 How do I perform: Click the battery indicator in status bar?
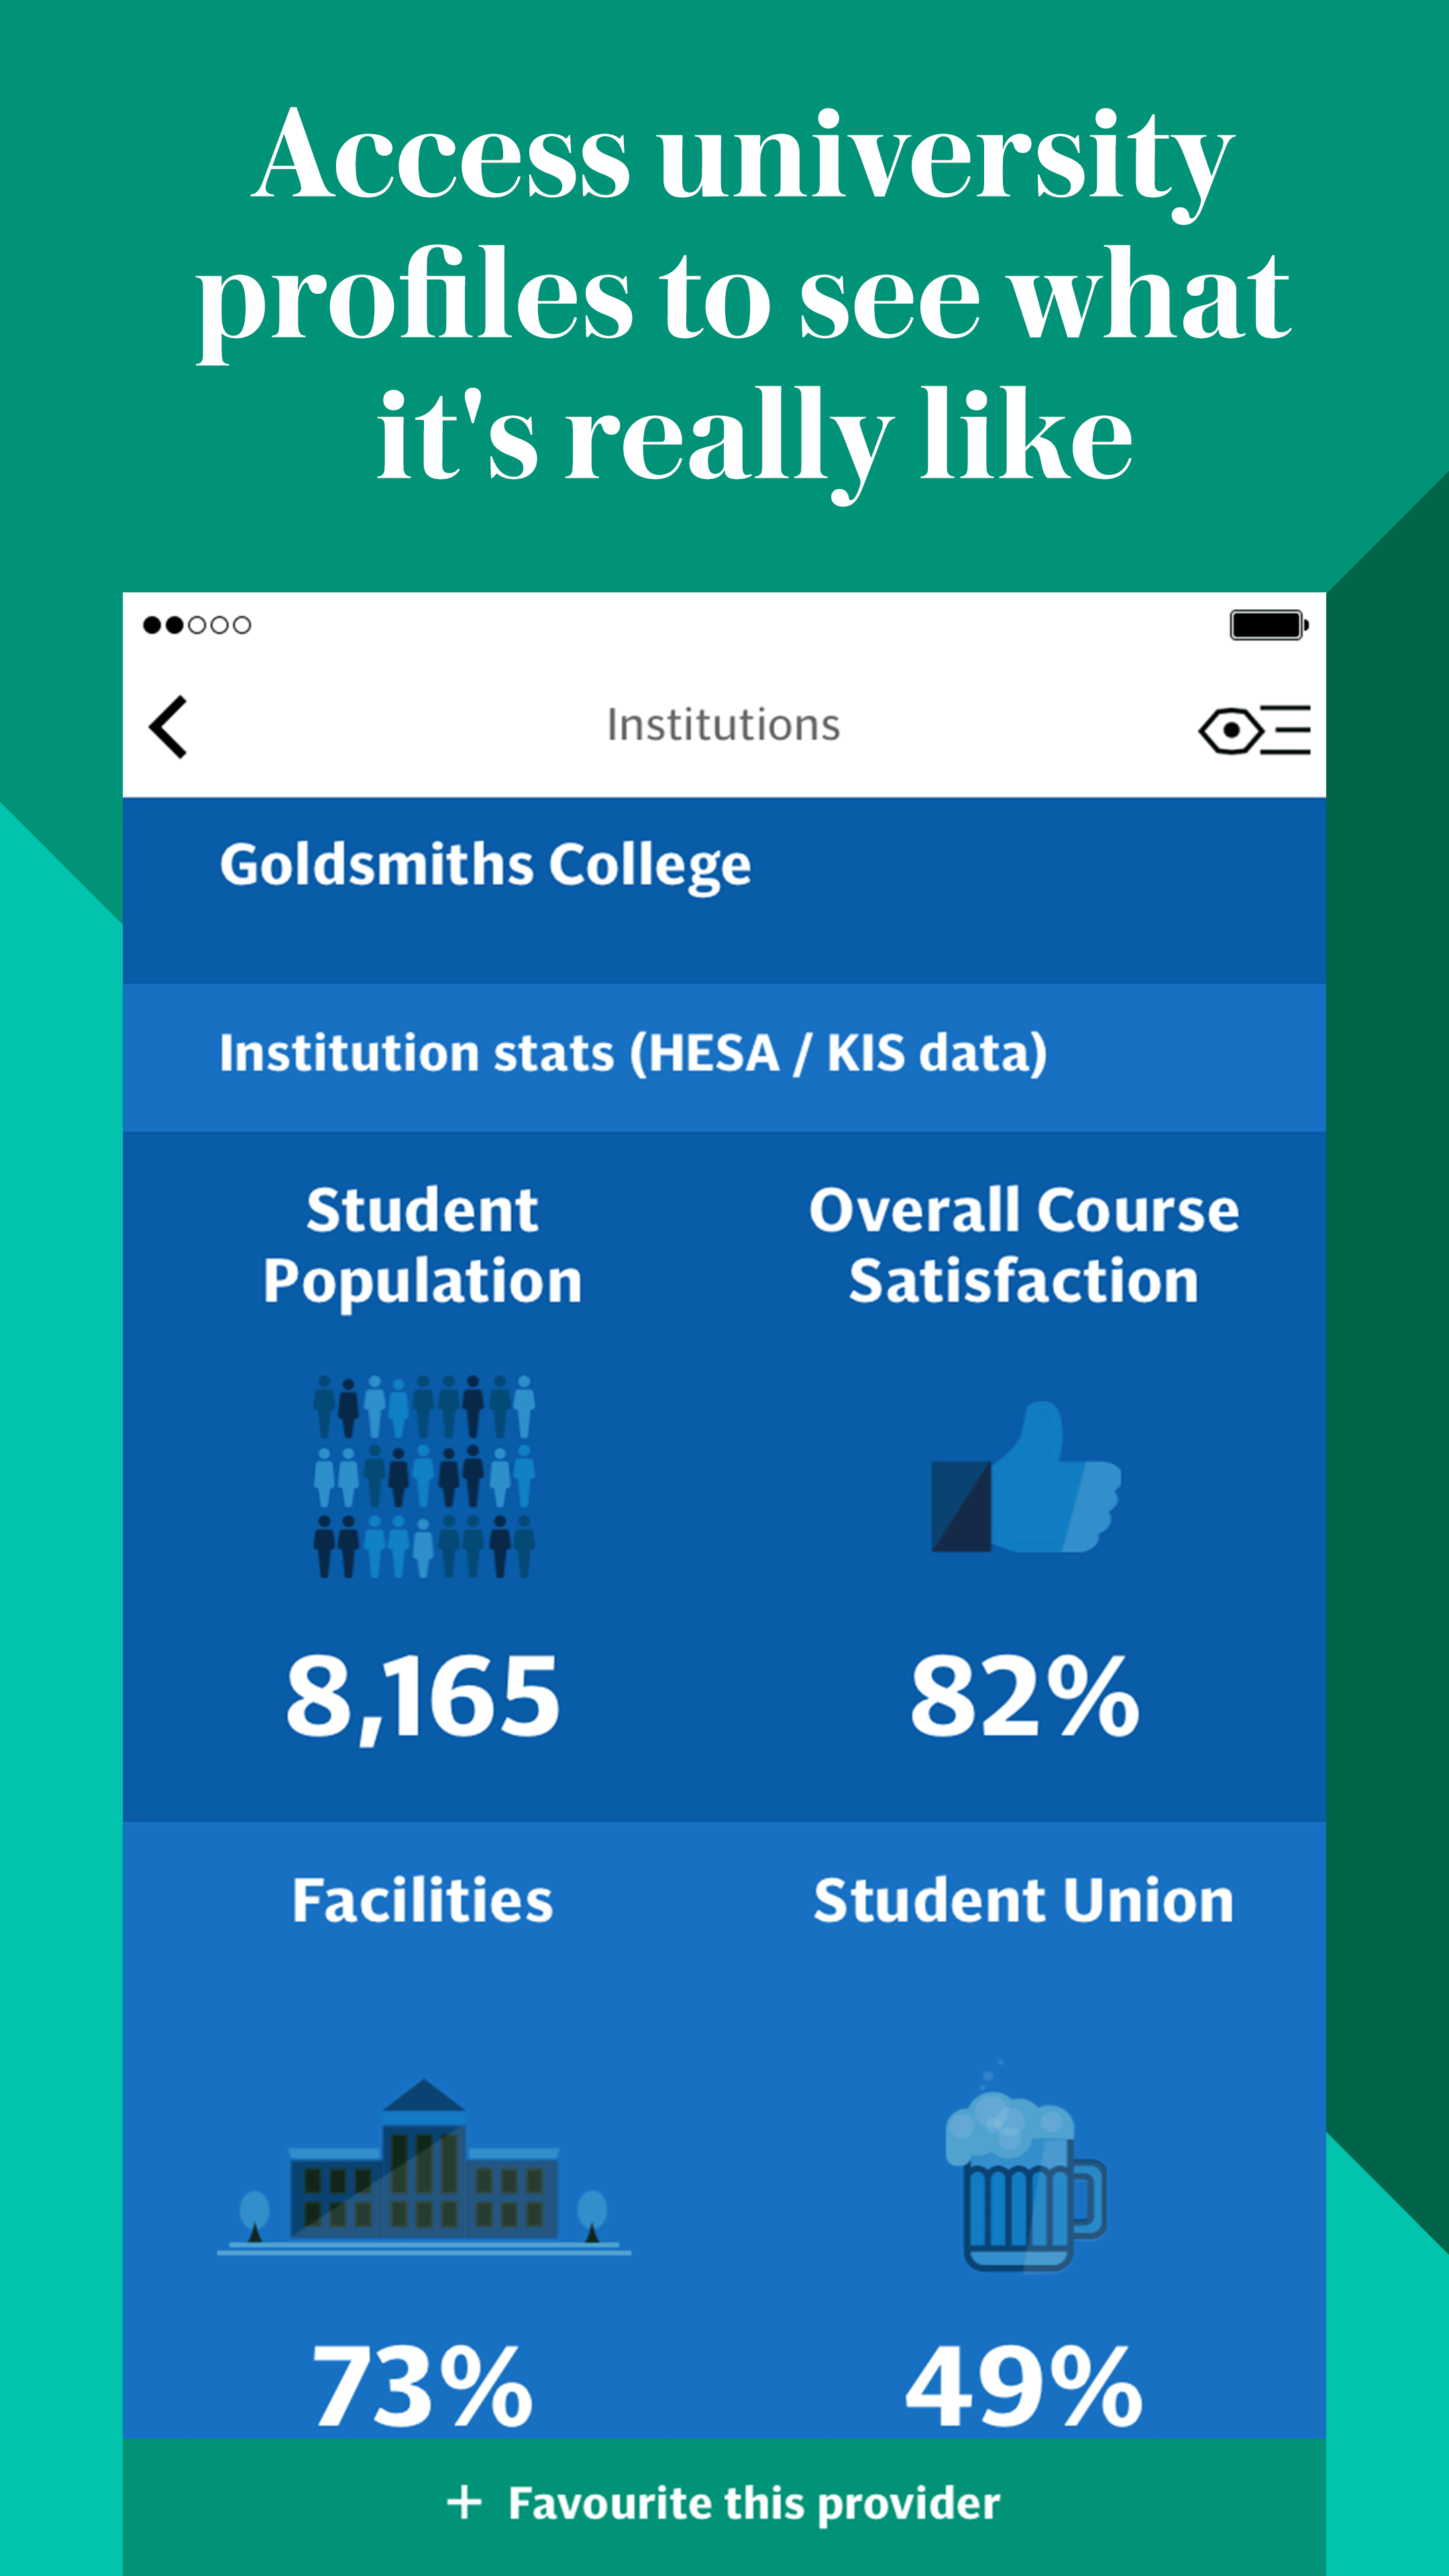(1269, 625)
